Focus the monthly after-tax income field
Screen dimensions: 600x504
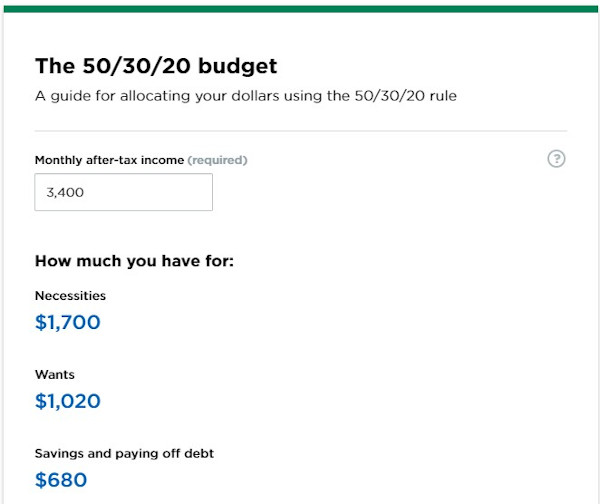coord(123,192)
